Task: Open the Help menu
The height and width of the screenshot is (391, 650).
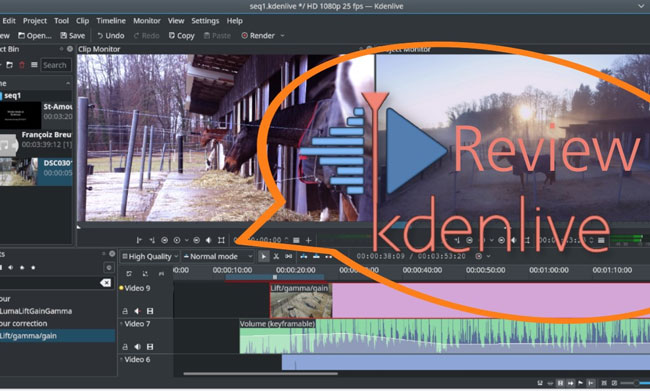Action: click(235, 21)
